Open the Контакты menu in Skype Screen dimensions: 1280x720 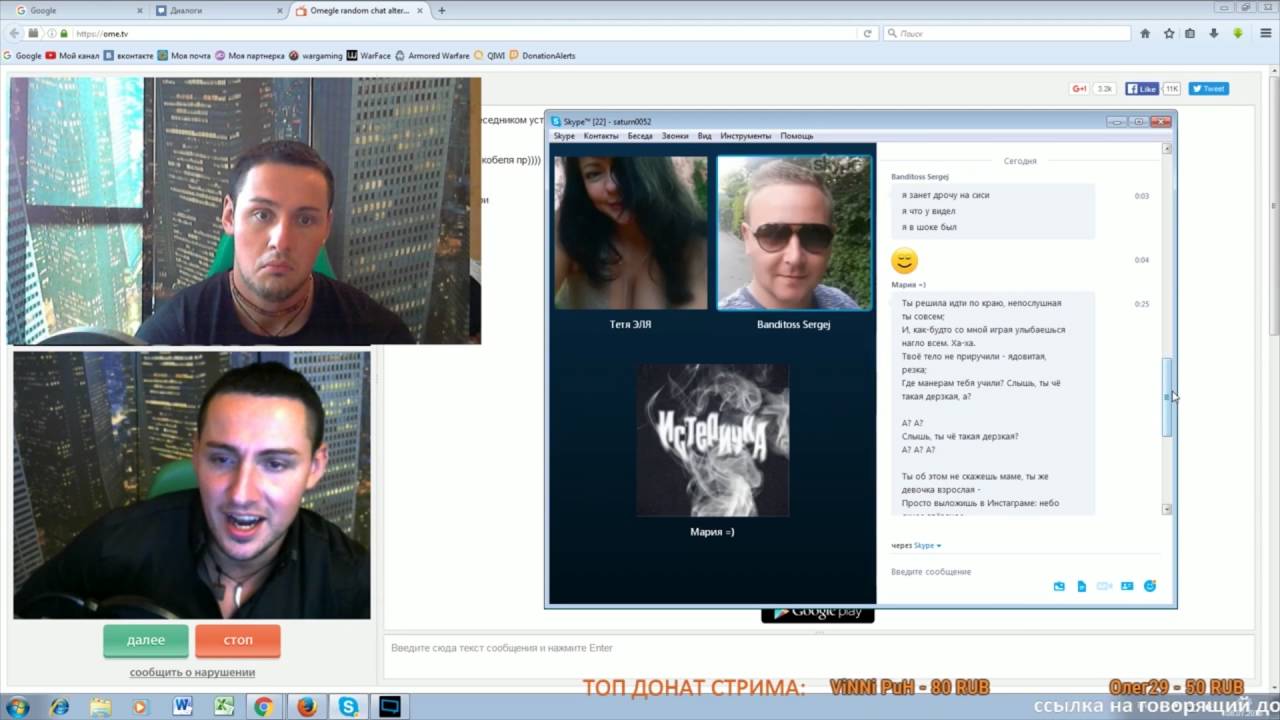601,136
